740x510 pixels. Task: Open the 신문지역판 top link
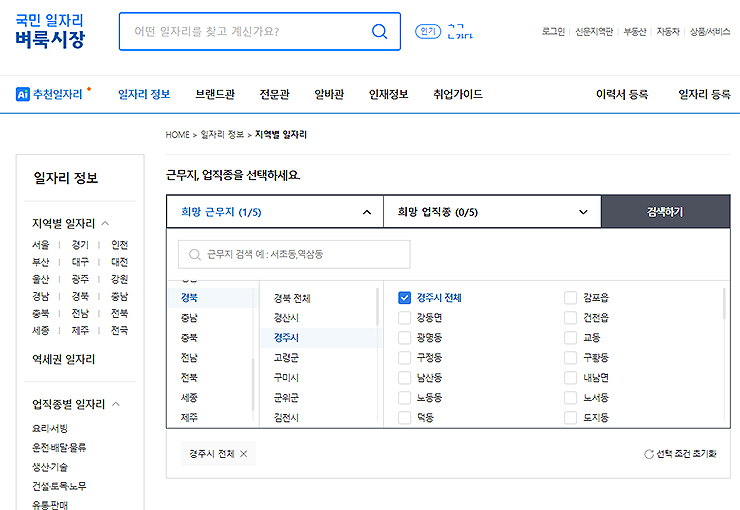point(594,32)
